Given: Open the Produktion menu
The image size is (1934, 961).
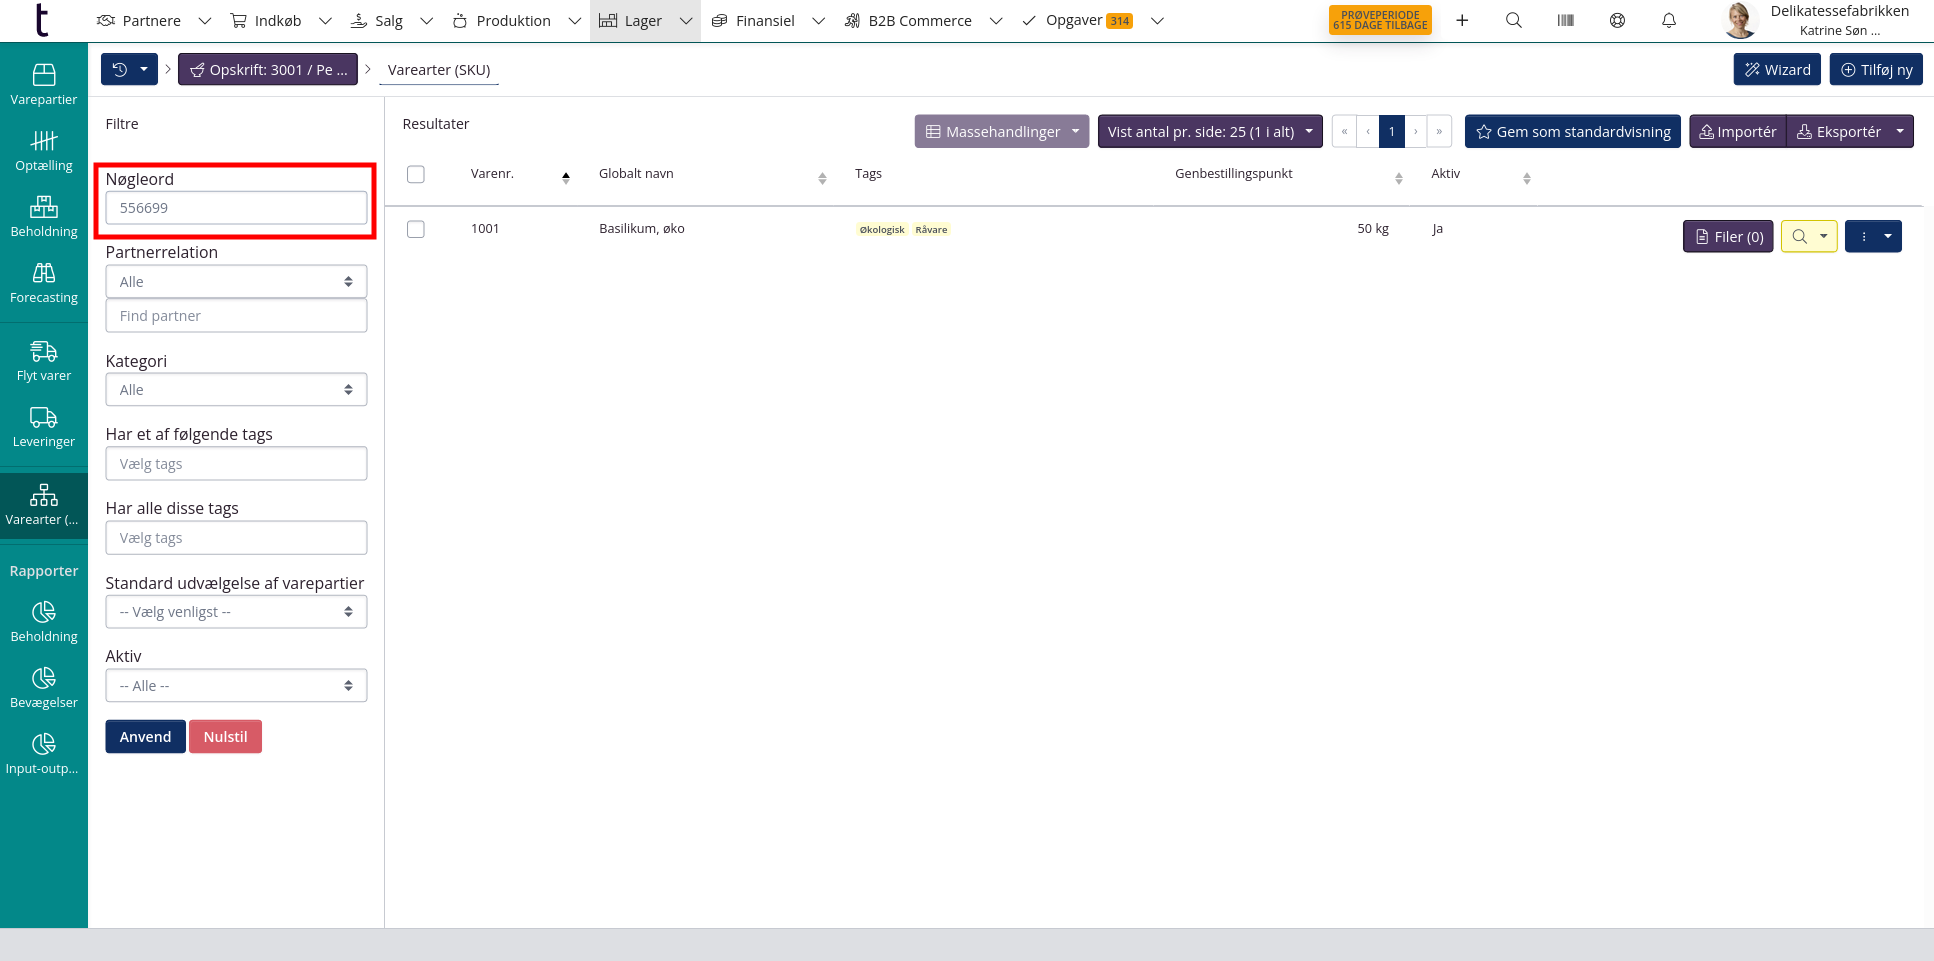Looking at the screenshot, I should click(513, 21).
